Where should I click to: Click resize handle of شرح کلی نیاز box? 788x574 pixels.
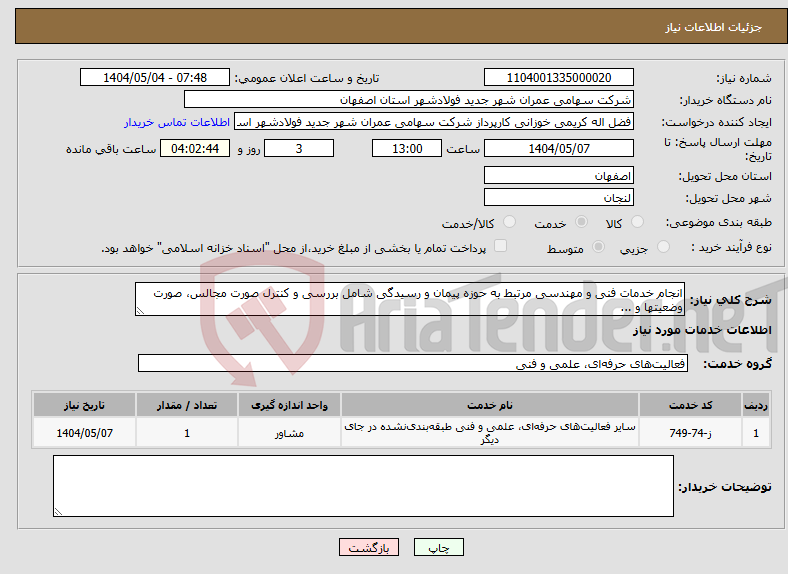141,311
